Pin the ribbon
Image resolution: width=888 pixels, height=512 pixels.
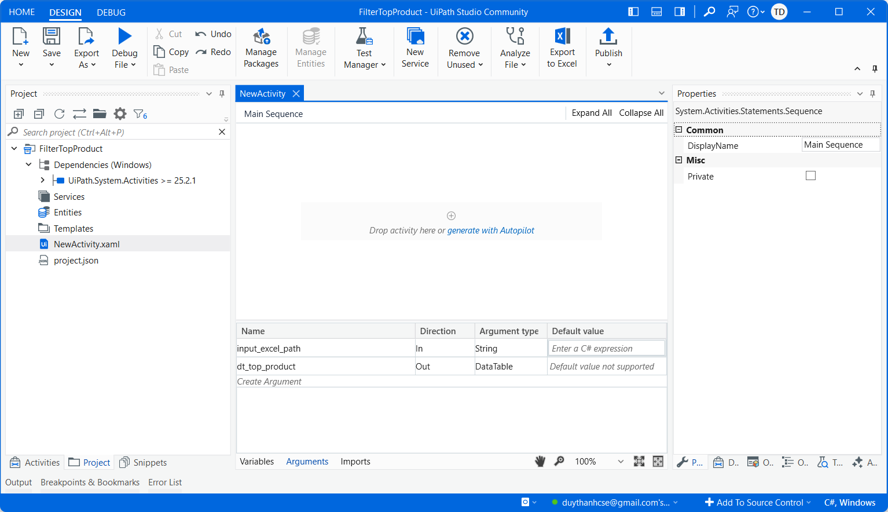[875, 69]
